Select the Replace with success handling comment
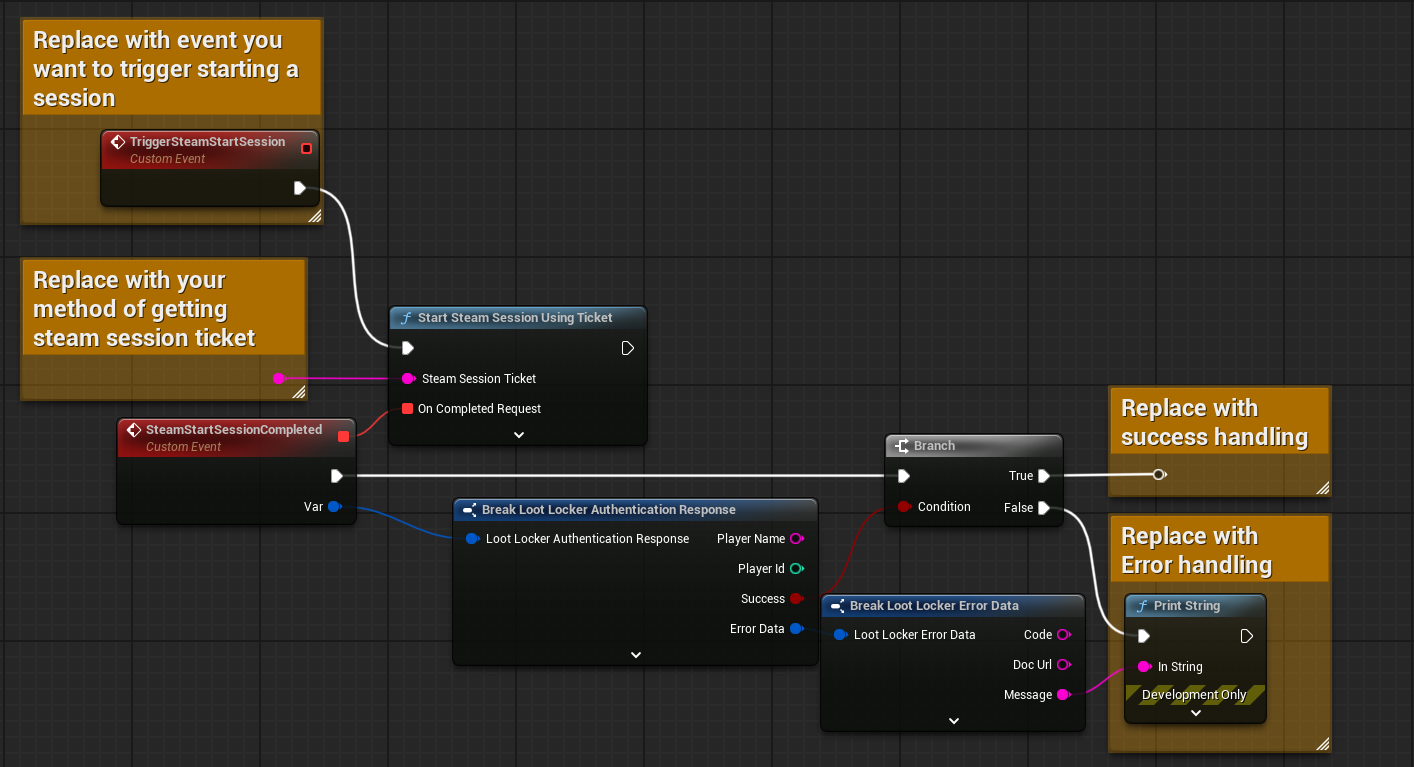Screen dimensions: 1414x767 [1218, 420]
